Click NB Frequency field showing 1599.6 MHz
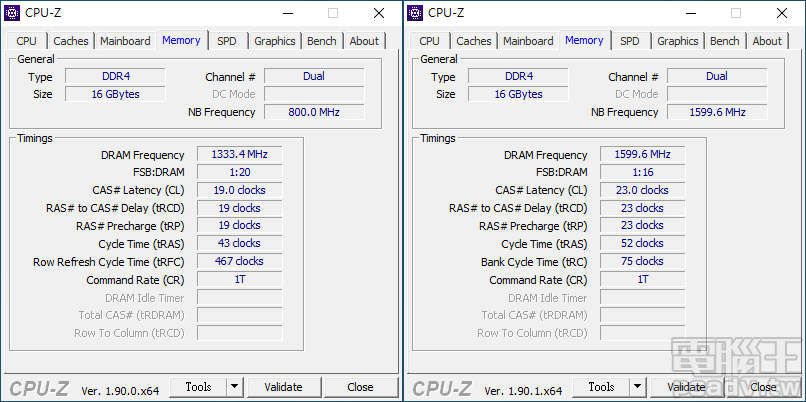The width and height of the screenshot is (806, 402). (717, 112)
